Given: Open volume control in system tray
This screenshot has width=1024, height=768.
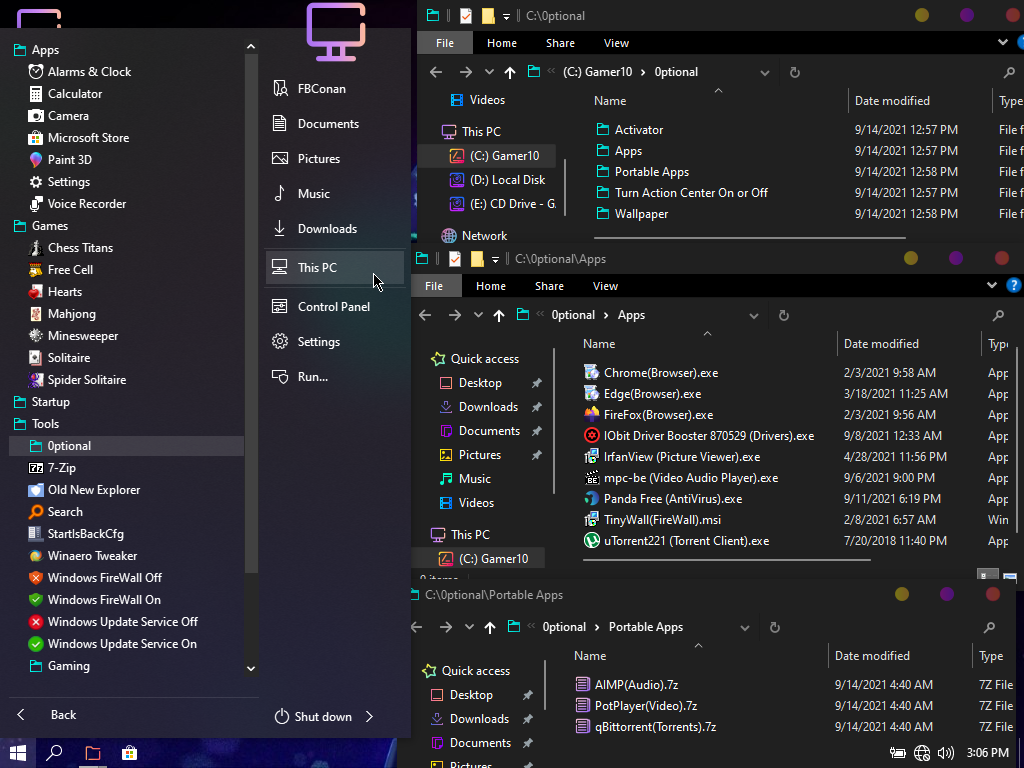Looking at the screenshot, I should [945, 753].
